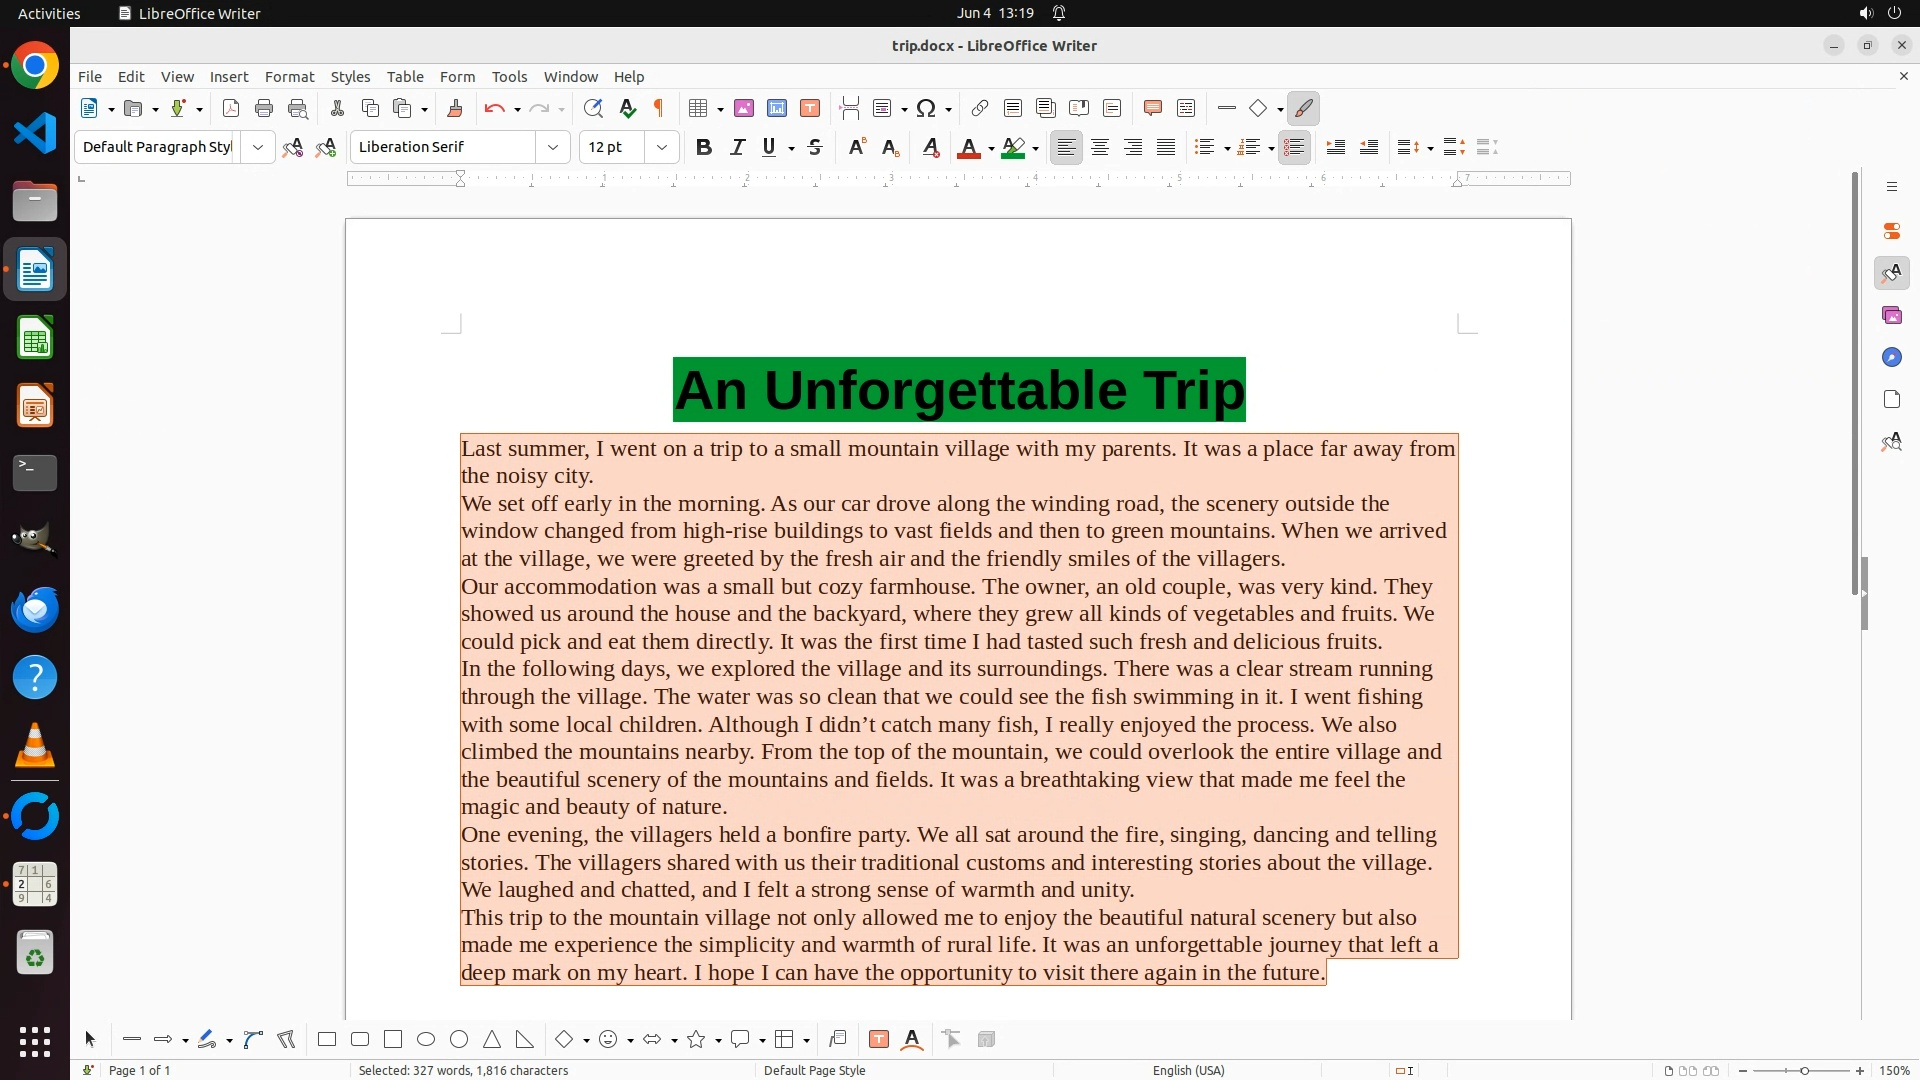Open the font size dropdown
The image size is (1920, 1080).
661,148
